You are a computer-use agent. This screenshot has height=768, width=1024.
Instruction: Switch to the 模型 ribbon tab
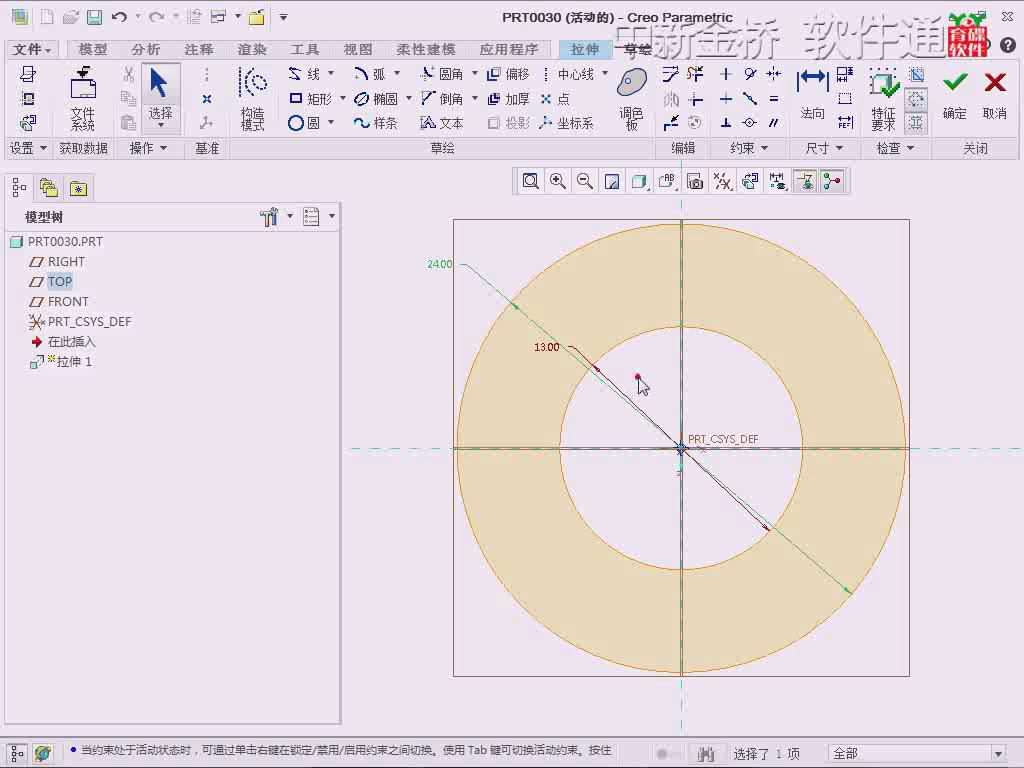[93, 49]
